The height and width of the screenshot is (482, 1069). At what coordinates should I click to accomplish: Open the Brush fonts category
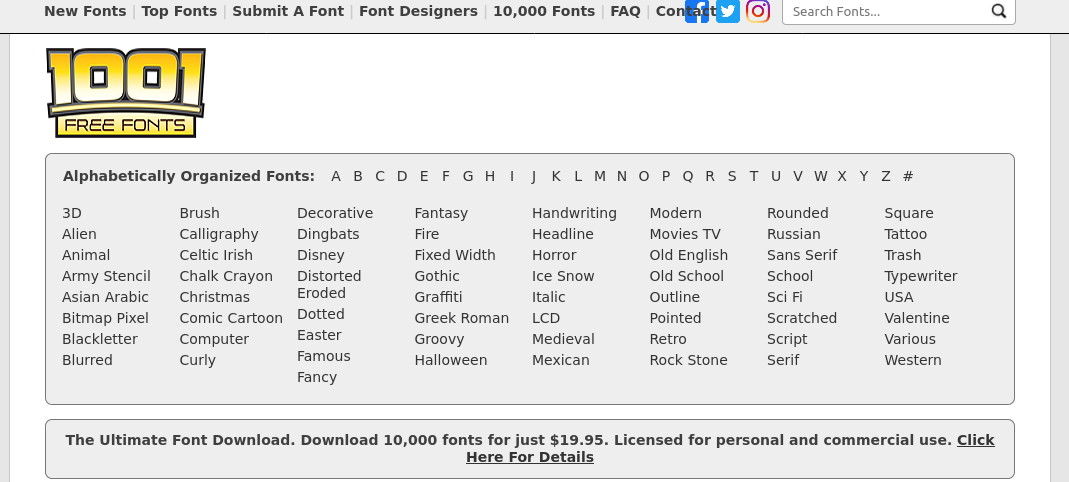(200, 213)
